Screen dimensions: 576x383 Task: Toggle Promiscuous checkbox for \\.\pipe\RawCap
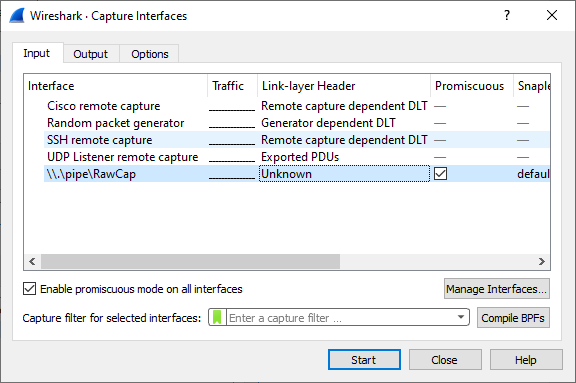tap(440, 174)
